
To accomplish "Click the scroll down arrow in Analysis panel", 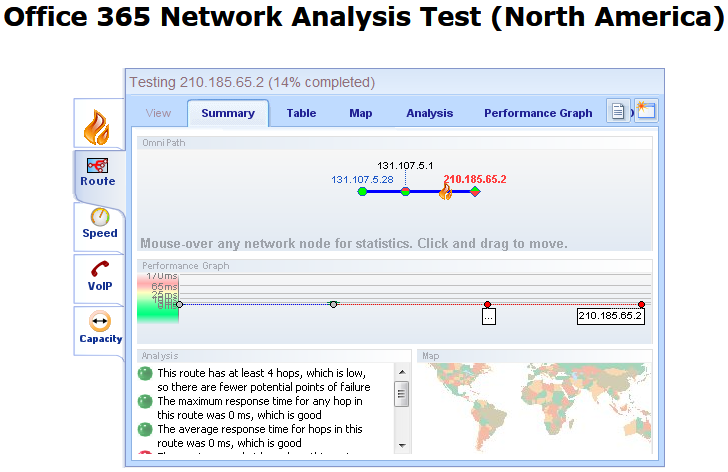I will click(x=402, y=446).
